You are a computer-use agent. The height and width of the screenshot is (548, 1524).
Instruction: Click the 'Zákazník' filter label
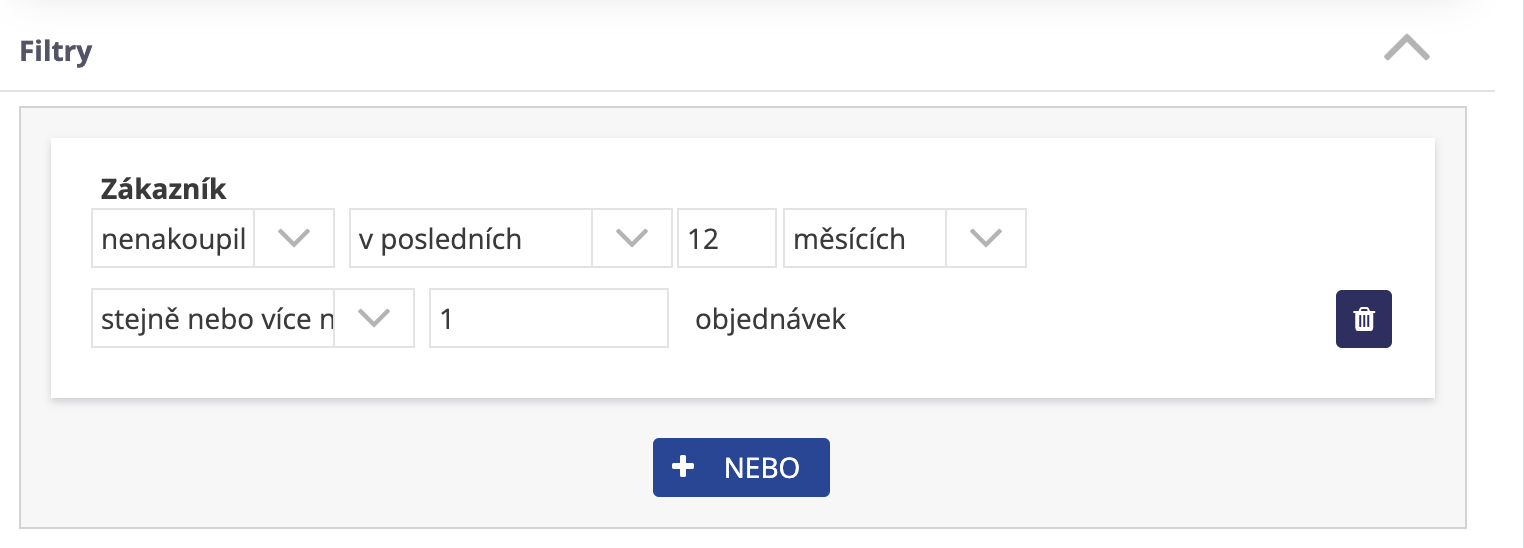point(164,188)
